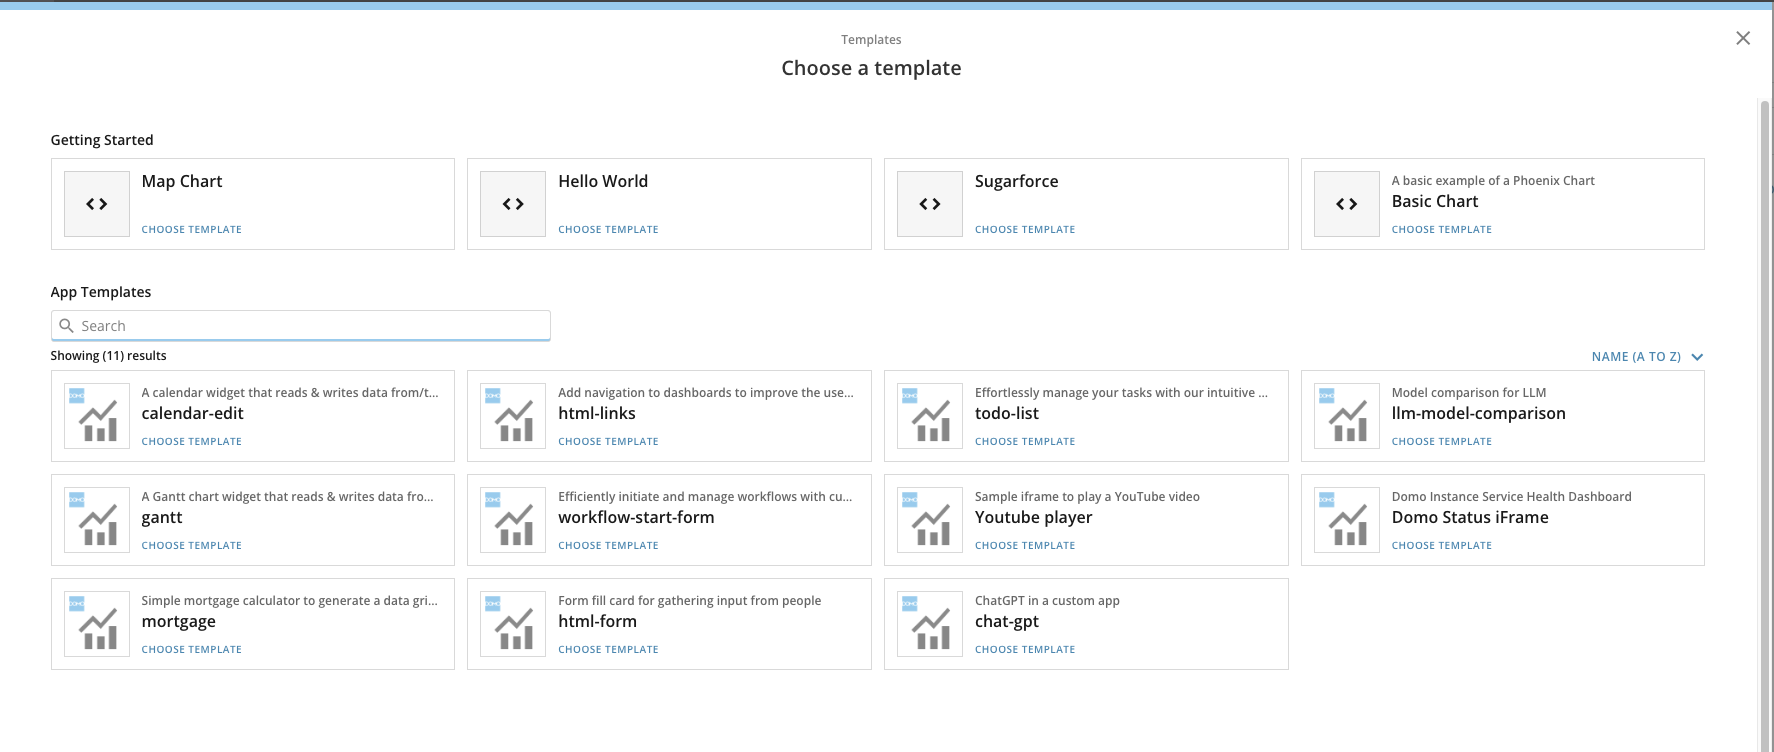
Task: Expand sort options with the chevron arrow
Action: [1697, 357]
